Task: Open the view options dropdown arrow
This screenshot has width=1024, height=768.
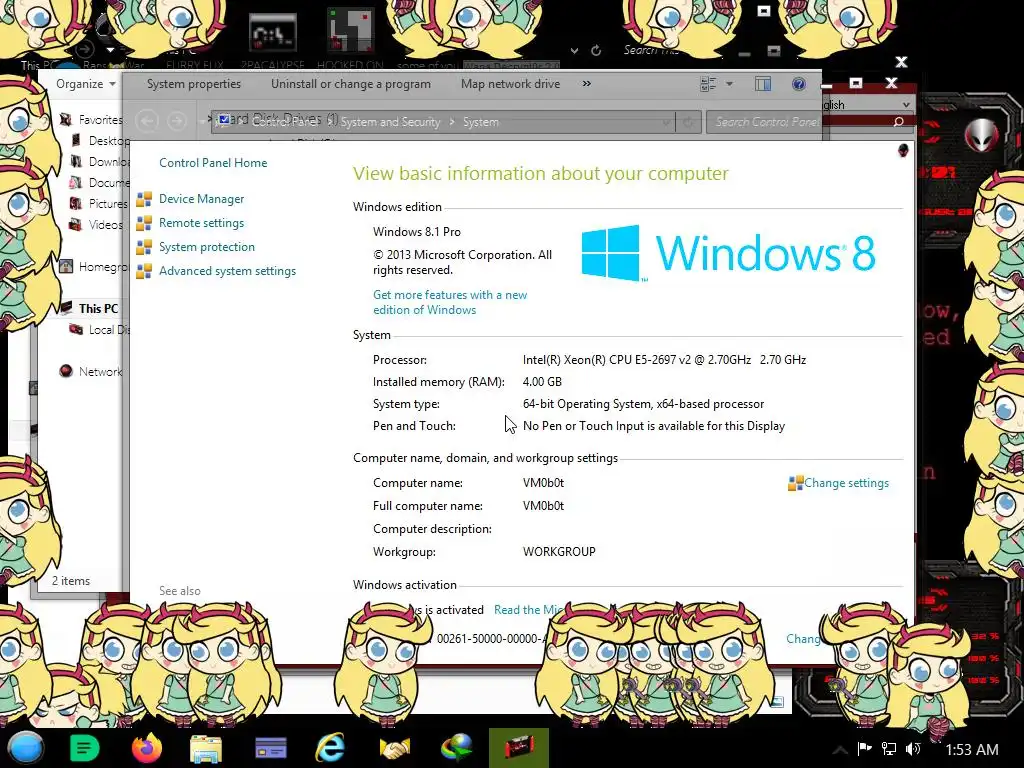Action: tap(729, 84)
